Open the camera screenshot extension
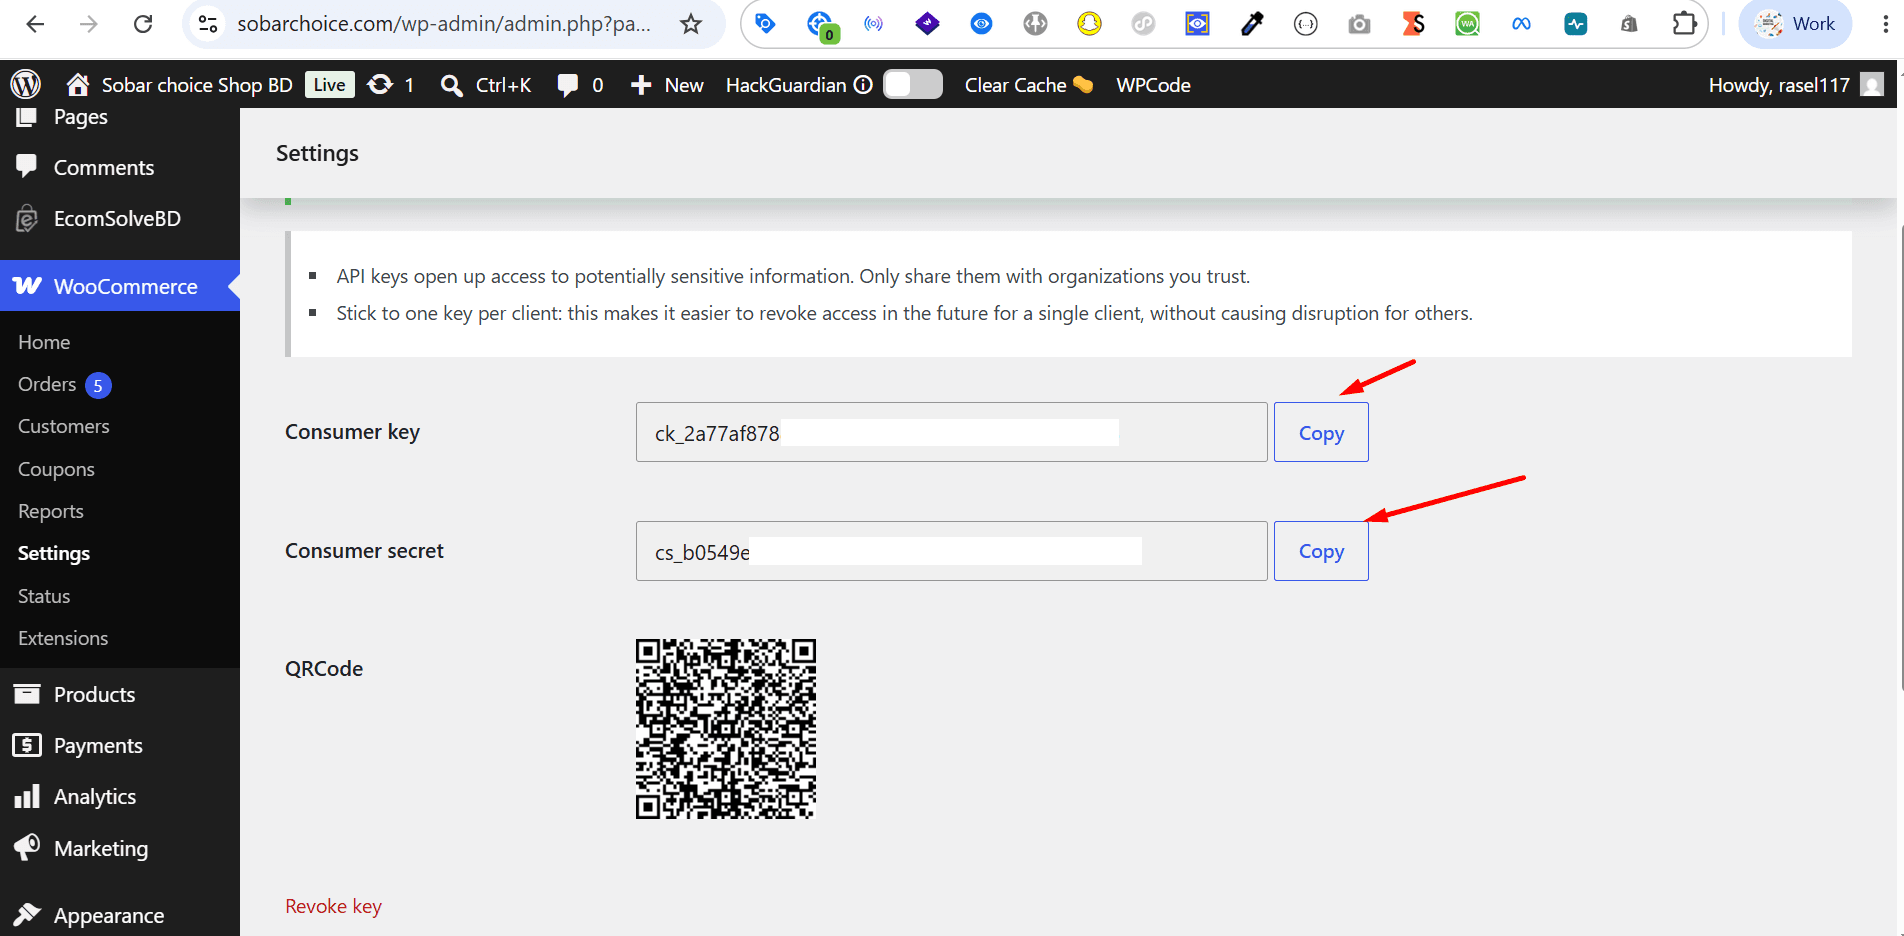The width and height of the screenshot is (1904, 936). [1360, 24]
